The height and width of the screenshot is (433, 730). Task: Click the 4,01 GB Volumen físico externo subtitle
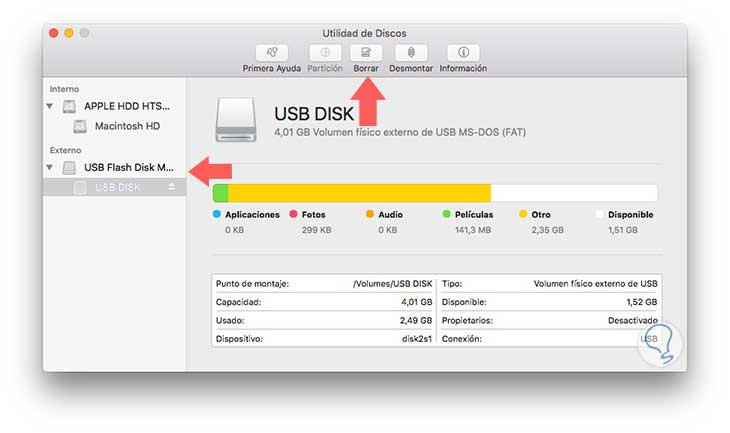(400, 133)
